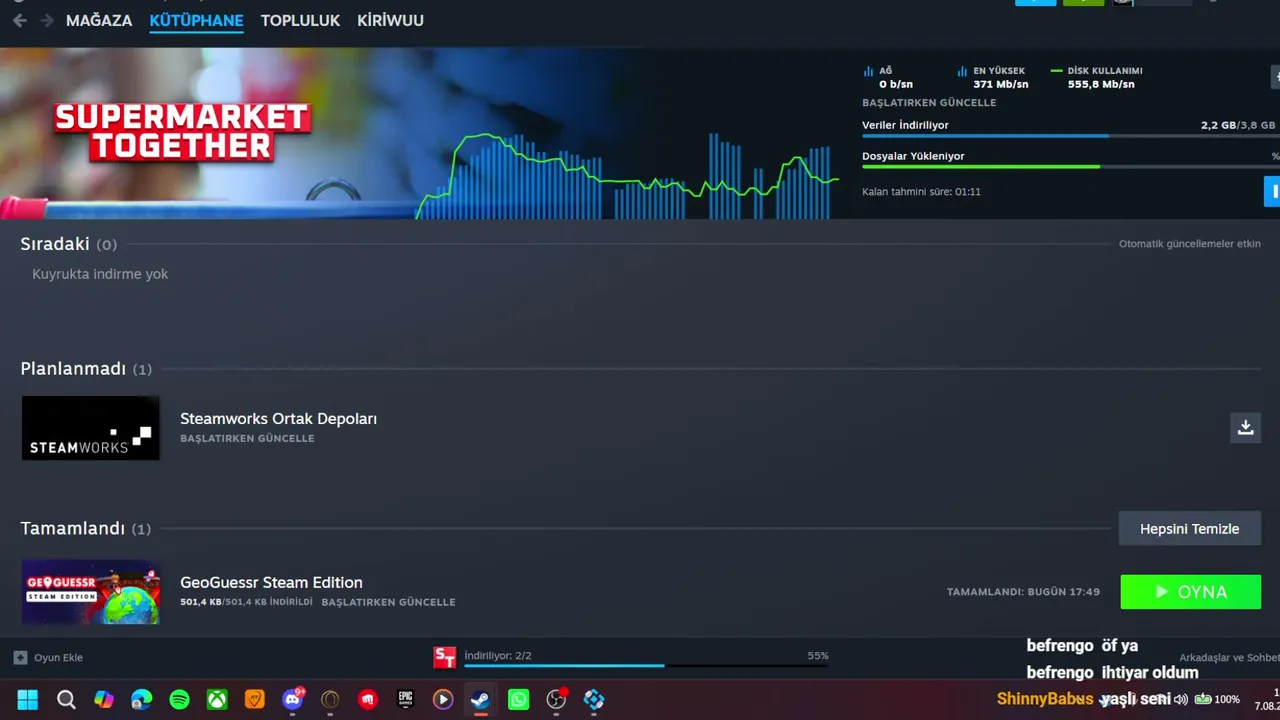1280x720 pixels.
Task: Click the Supermarket Together banner logo
Action: tap(182, 131)
